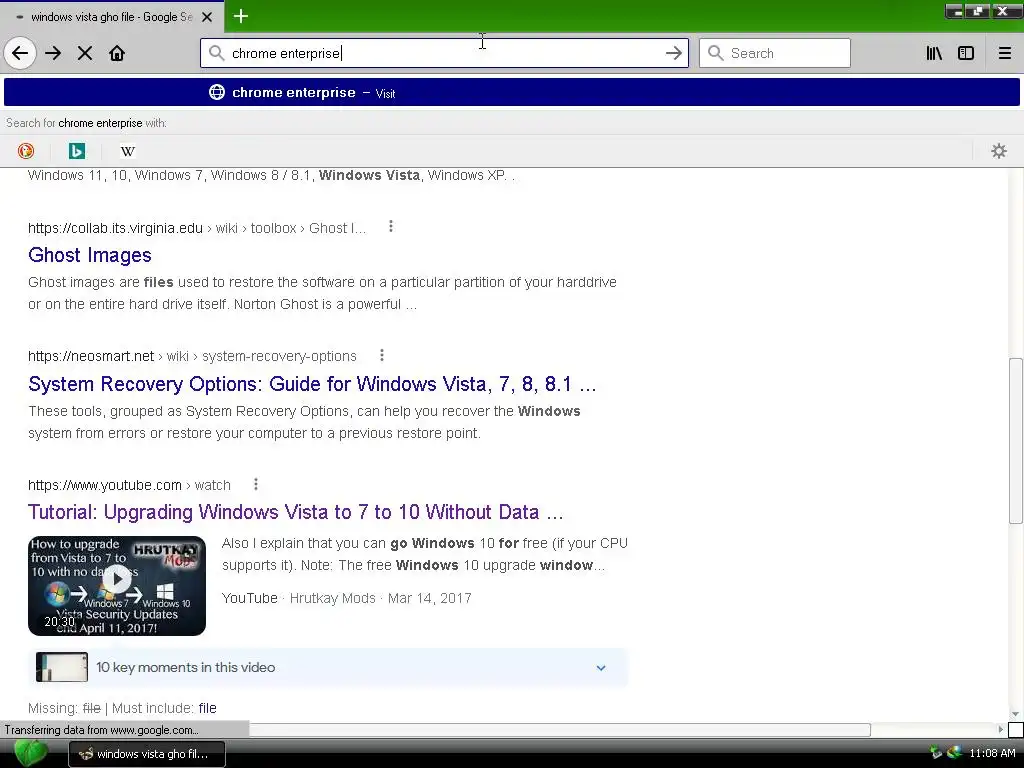The height and width of the screenshot is (768, 1024).
Task: Open search settings gear icon
Action: 999,152
